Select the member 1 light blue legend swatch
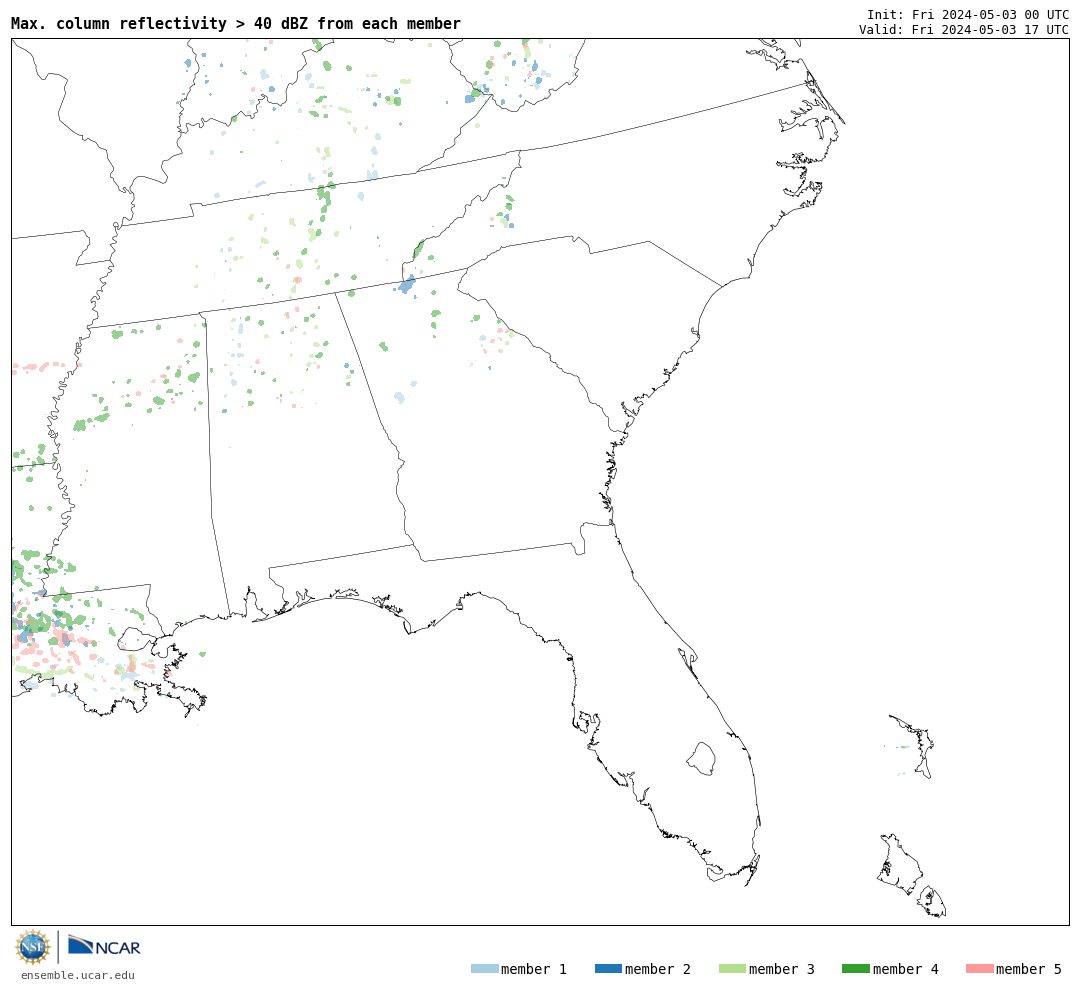Screen dimensions: 1080x988 point(484,969)
